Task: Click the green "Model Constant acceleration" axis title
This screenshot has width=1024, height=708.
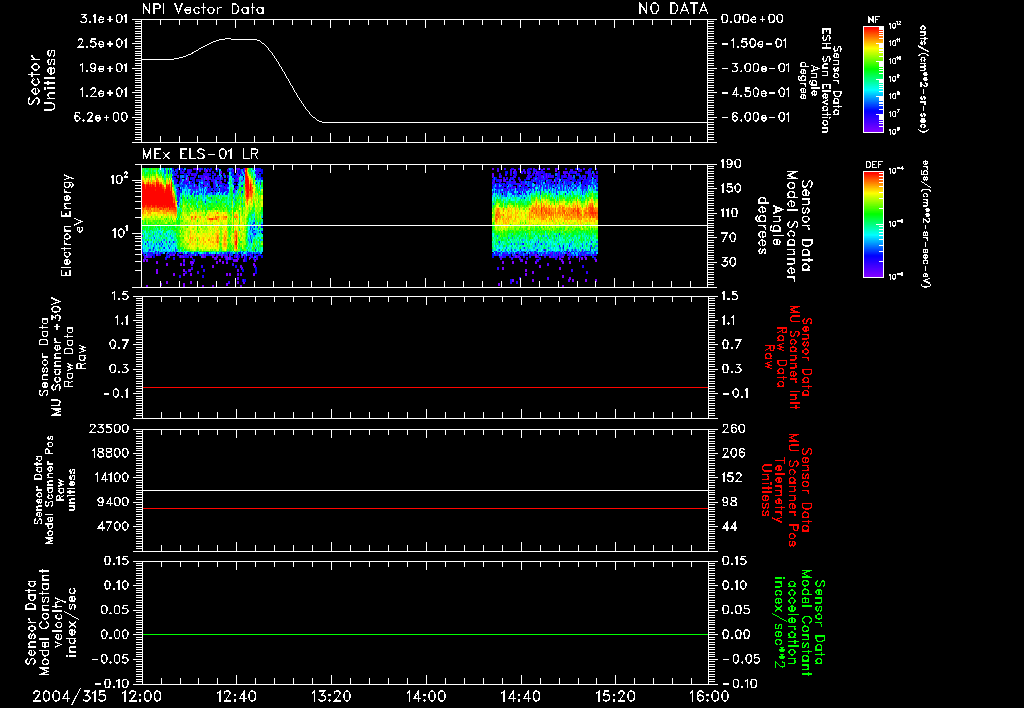Action: click(799, 623)
